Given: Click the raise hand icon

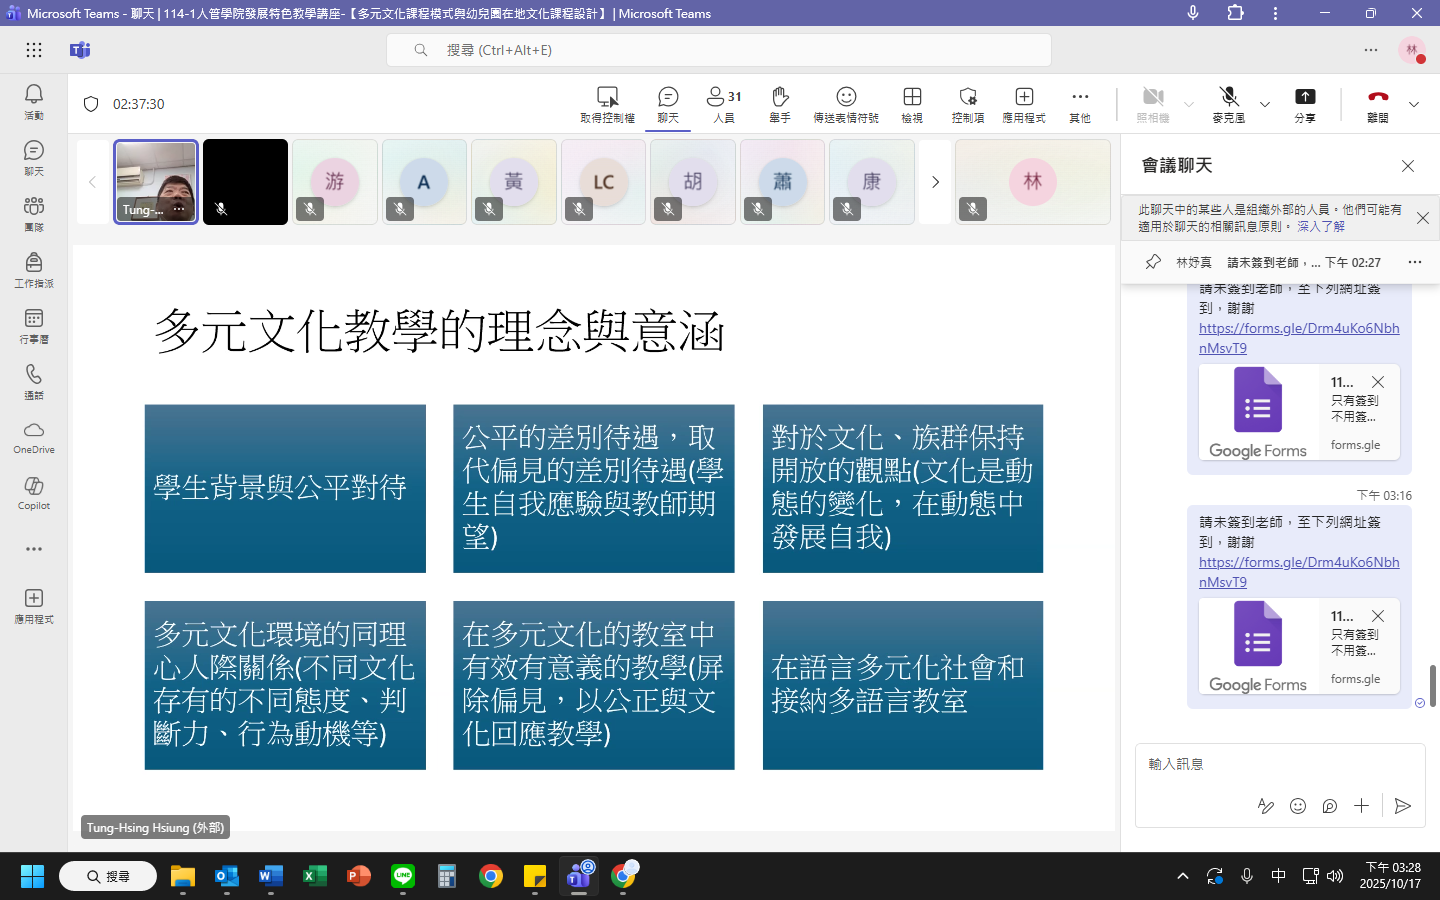Looking at the screenshot, I should 780,103.
